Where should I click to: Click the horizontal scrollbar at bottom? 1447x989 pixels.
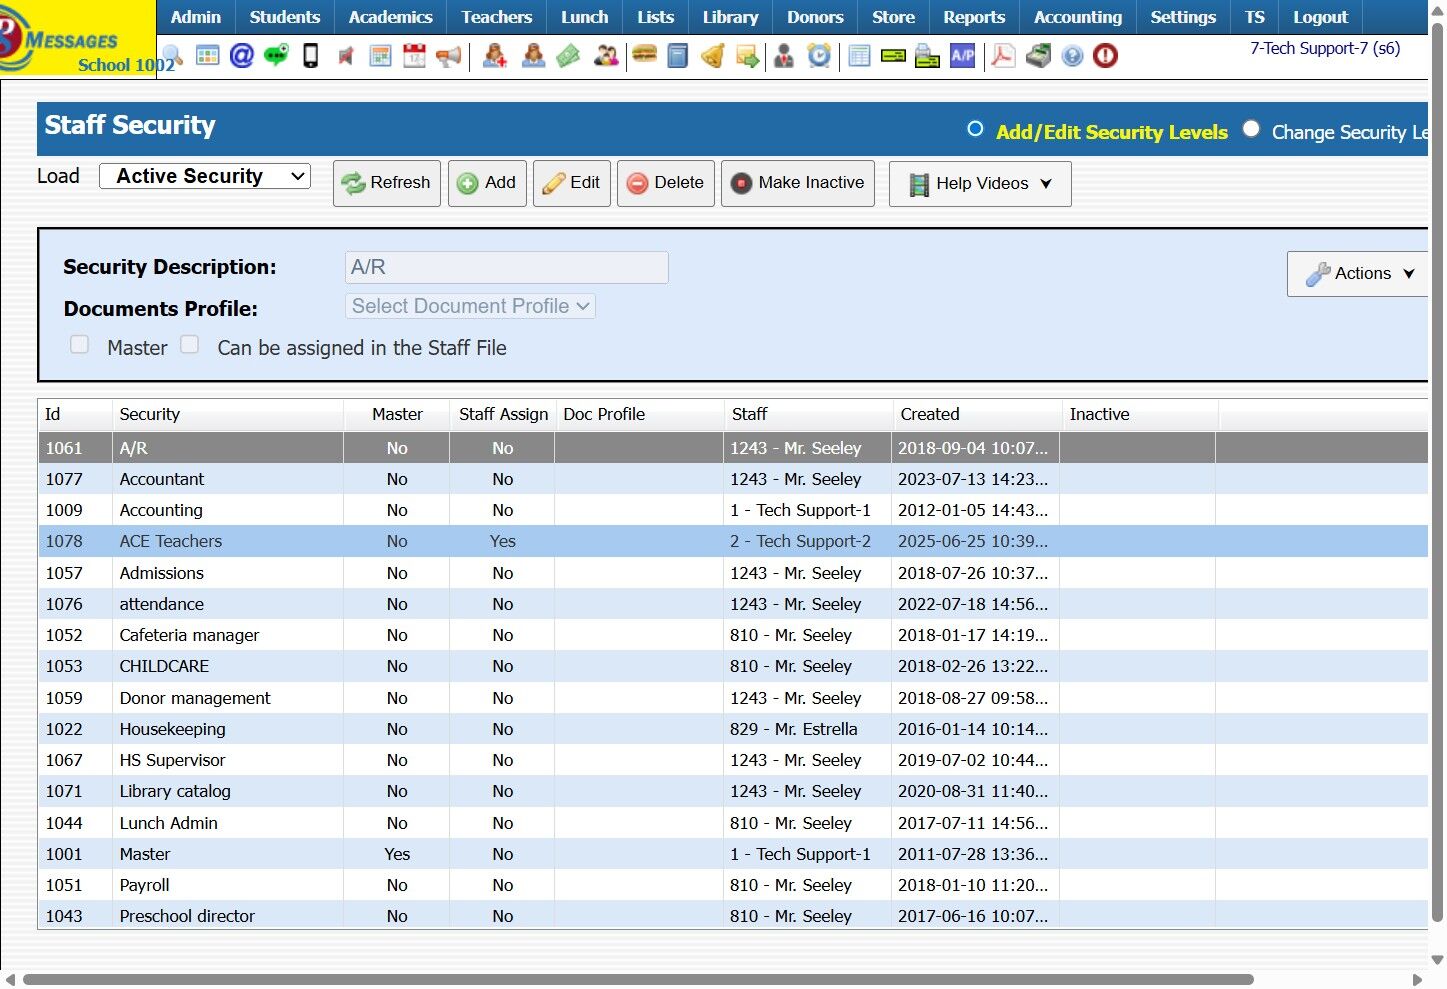pyautogui.click(x=638, y=979)
